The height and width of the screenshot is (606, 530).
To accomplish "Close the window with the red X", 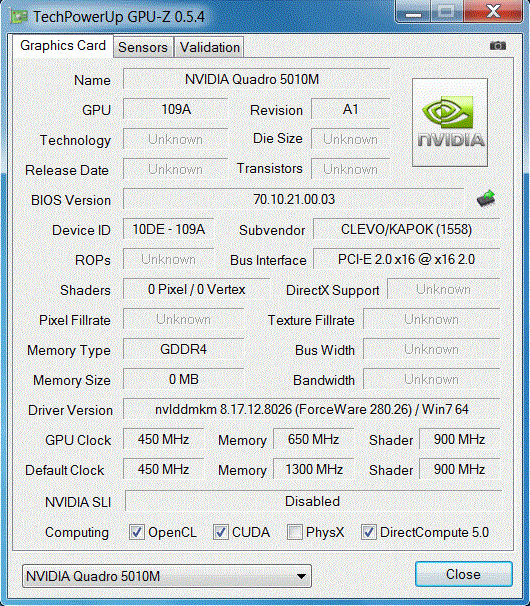I will (493, 11).
